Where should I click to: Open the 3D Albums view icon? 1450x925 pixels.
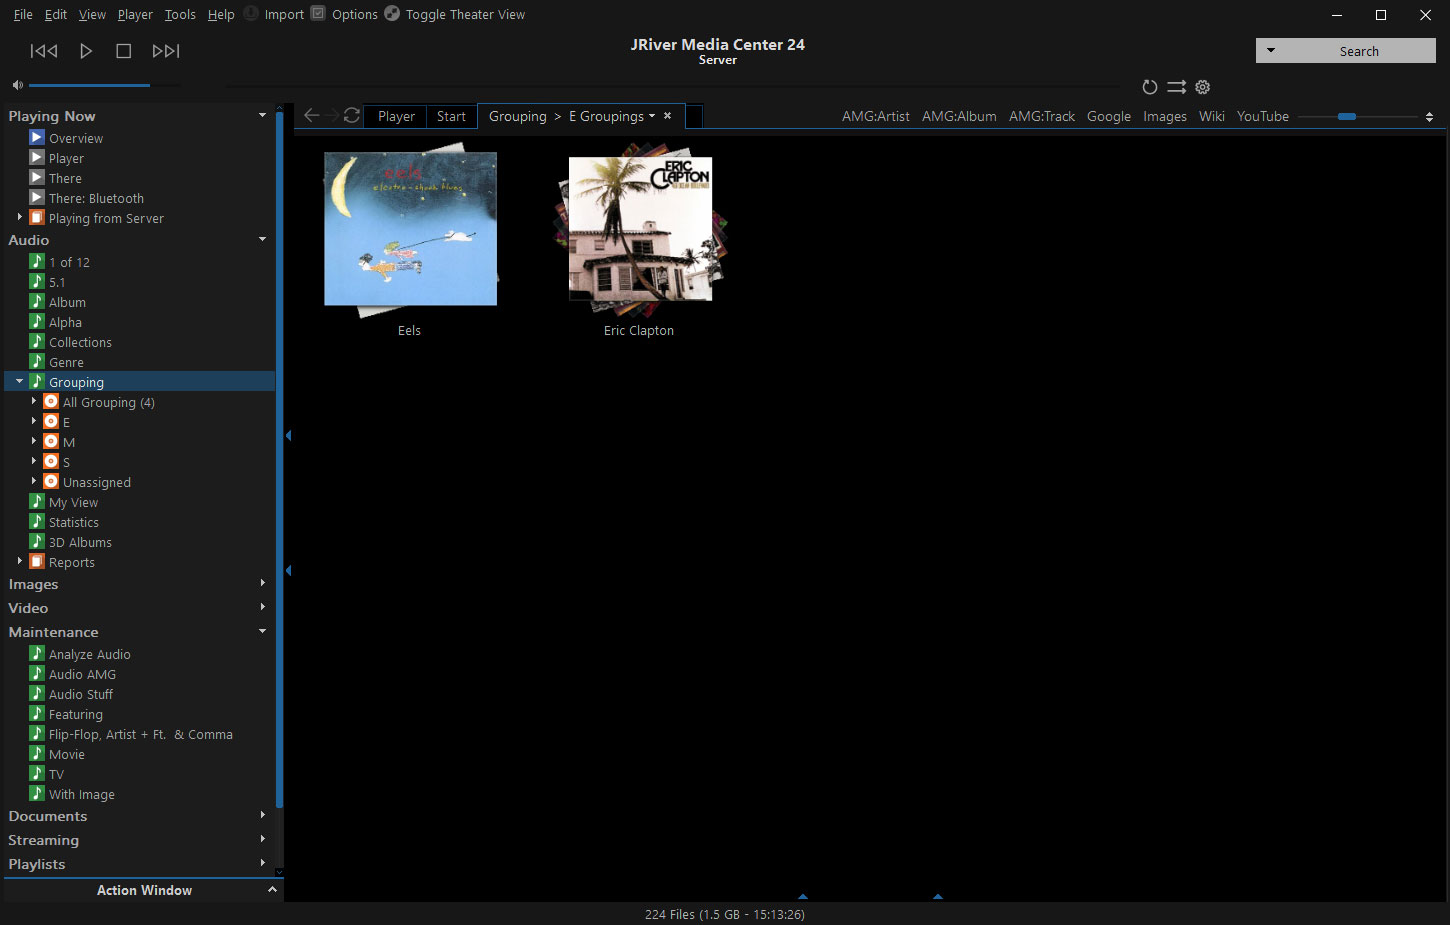coord(37,542)
